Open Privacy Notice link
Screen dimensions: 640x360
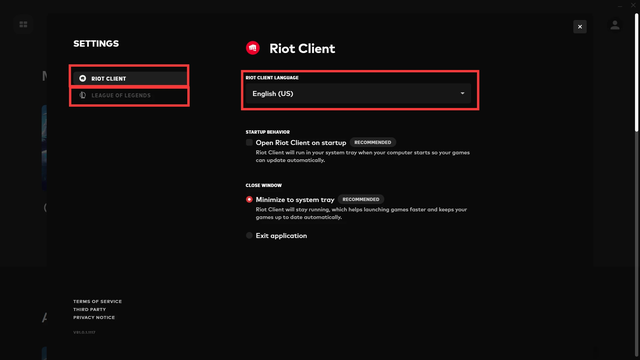(x=94, y=318)
